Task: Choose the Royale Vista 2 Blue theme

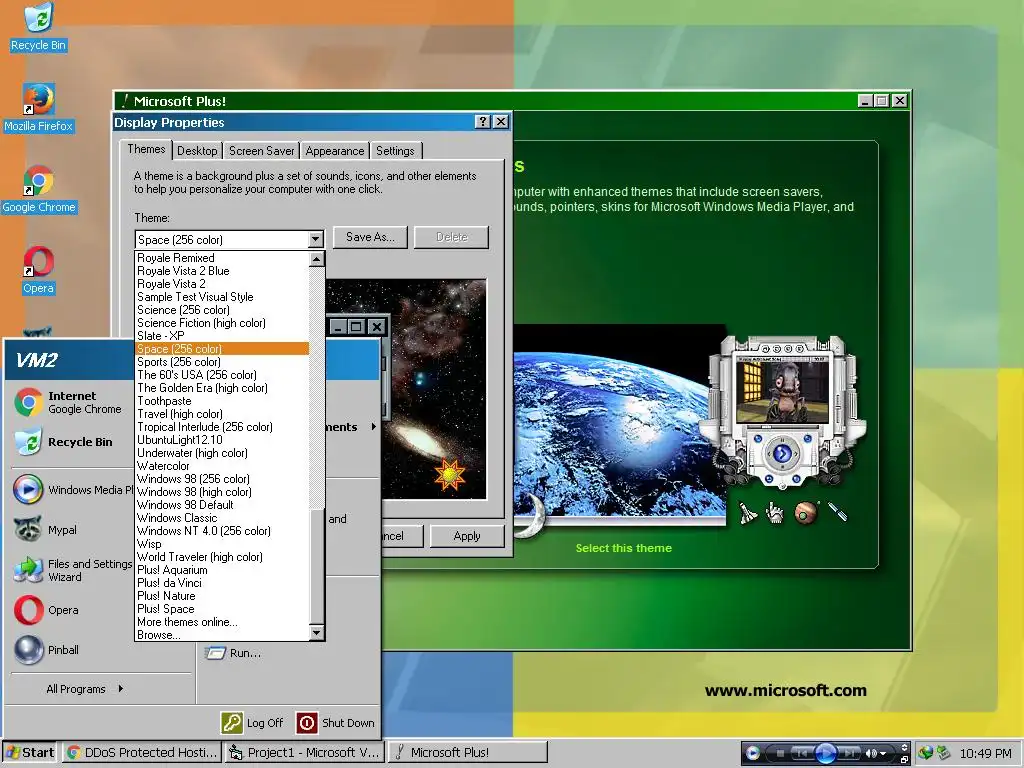Action: [x=221, y=271]
